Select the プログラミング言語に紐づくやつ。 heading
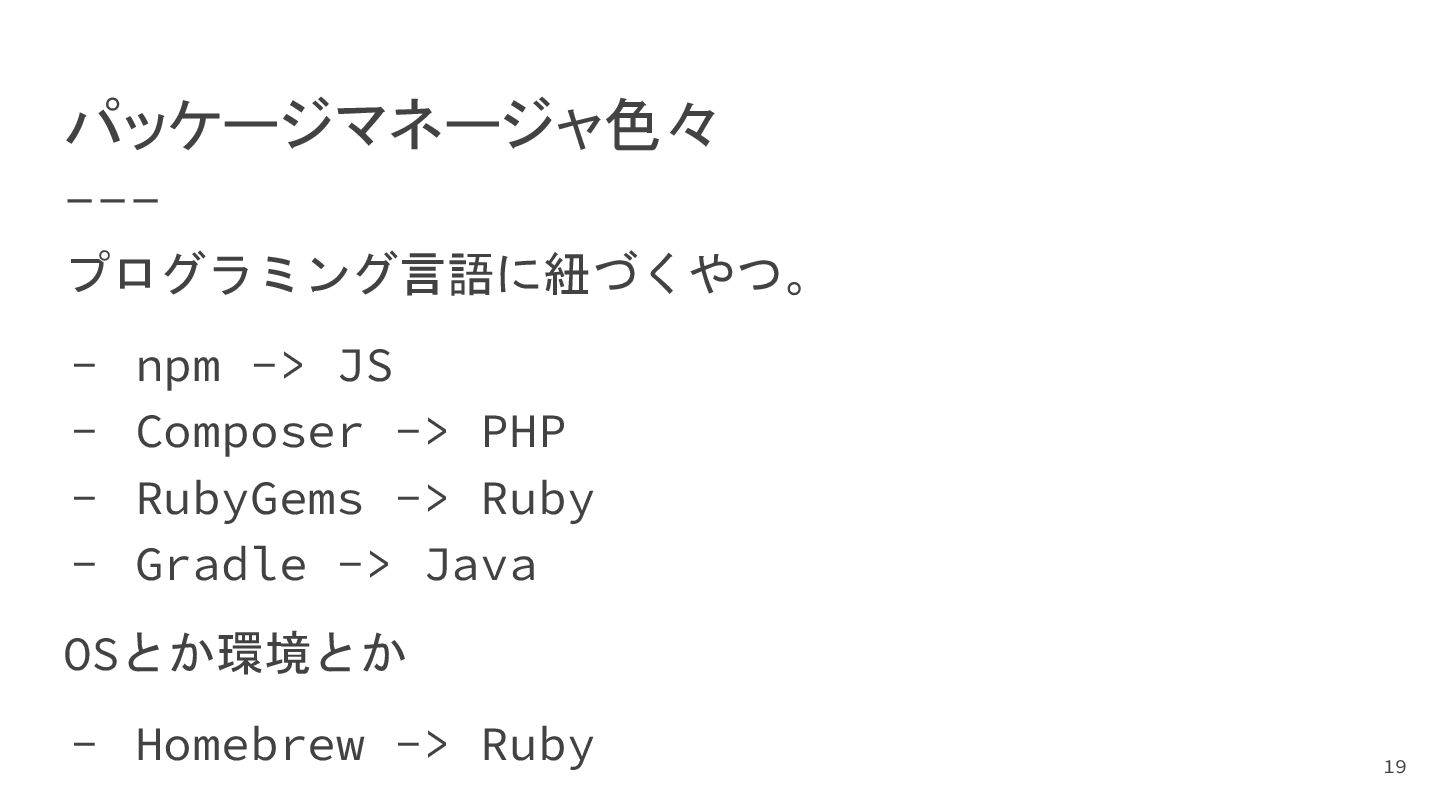The width and height of the screenshot is (1440, 810). pyautogui.click(x=438, y=274)
